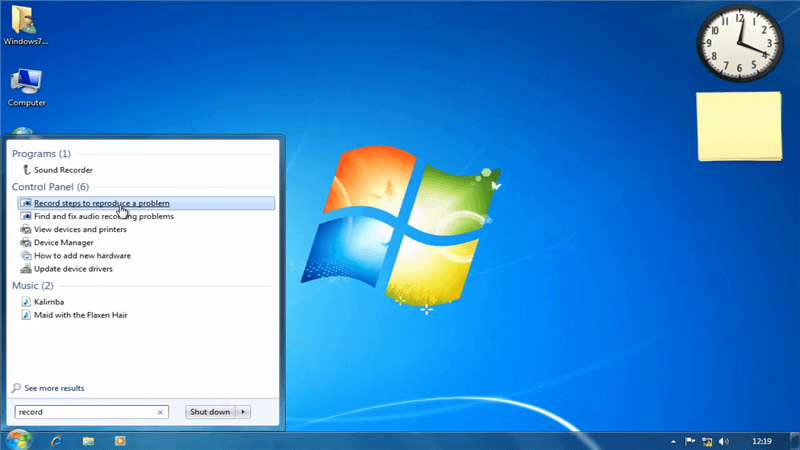Select Record steps to reproduce a problem
Image resolution: width=800 pixels, height=450 pixels.
[101, 203]
